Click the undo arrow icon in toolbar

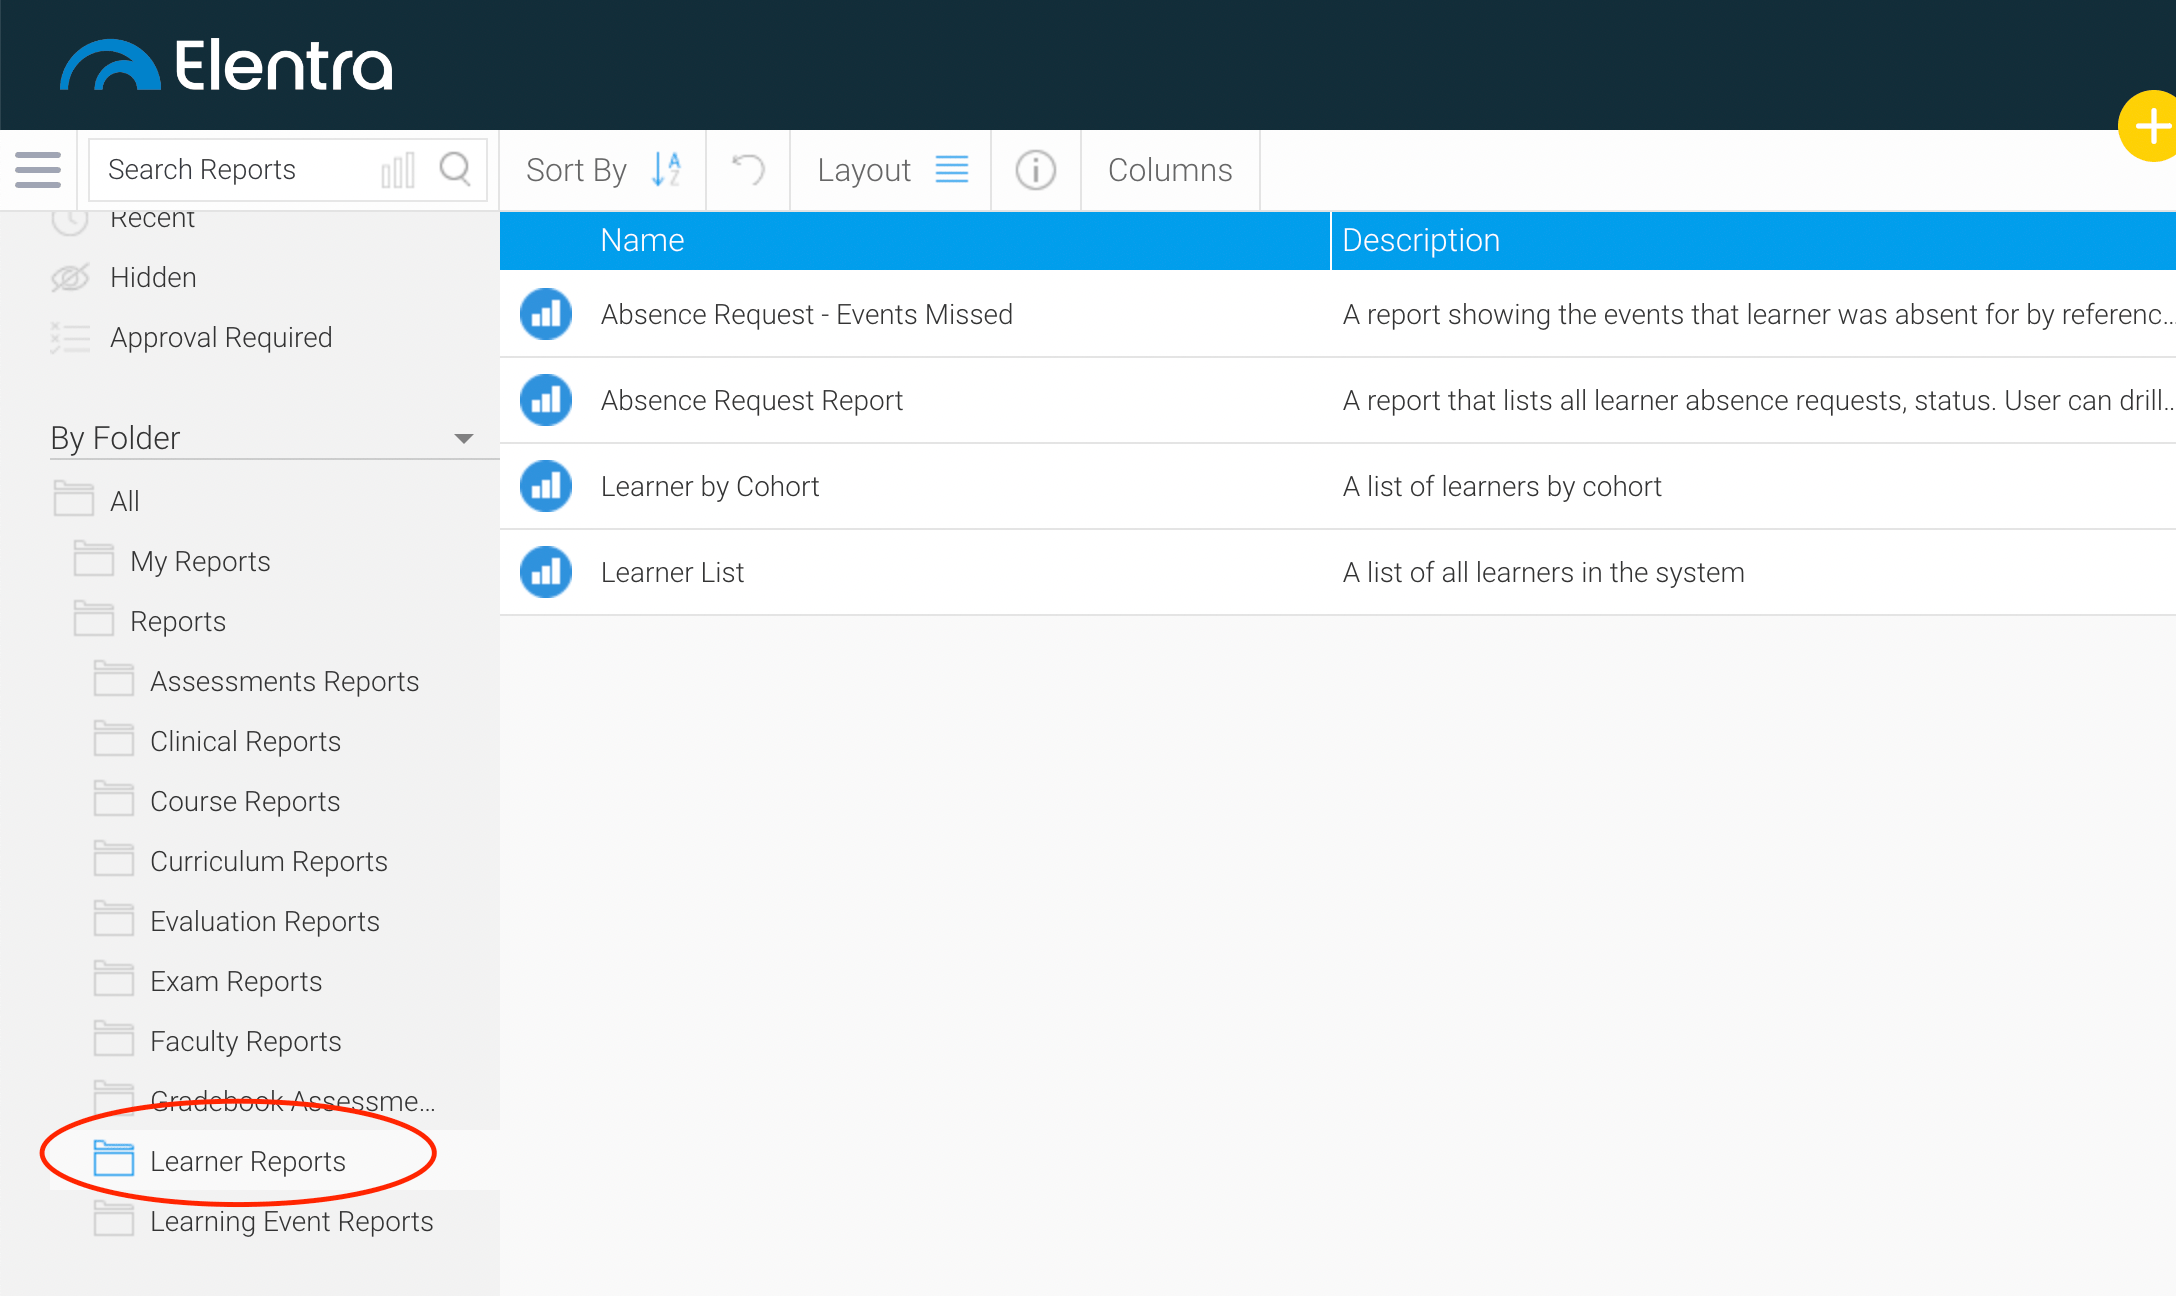pyautogui.click(x=748, y=169)
